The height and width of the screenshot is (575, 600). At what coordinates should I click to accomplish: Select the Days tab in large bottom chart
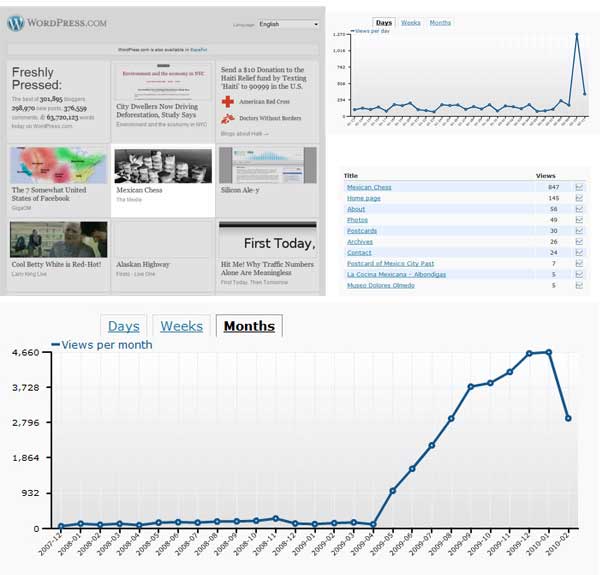point(124,326)
